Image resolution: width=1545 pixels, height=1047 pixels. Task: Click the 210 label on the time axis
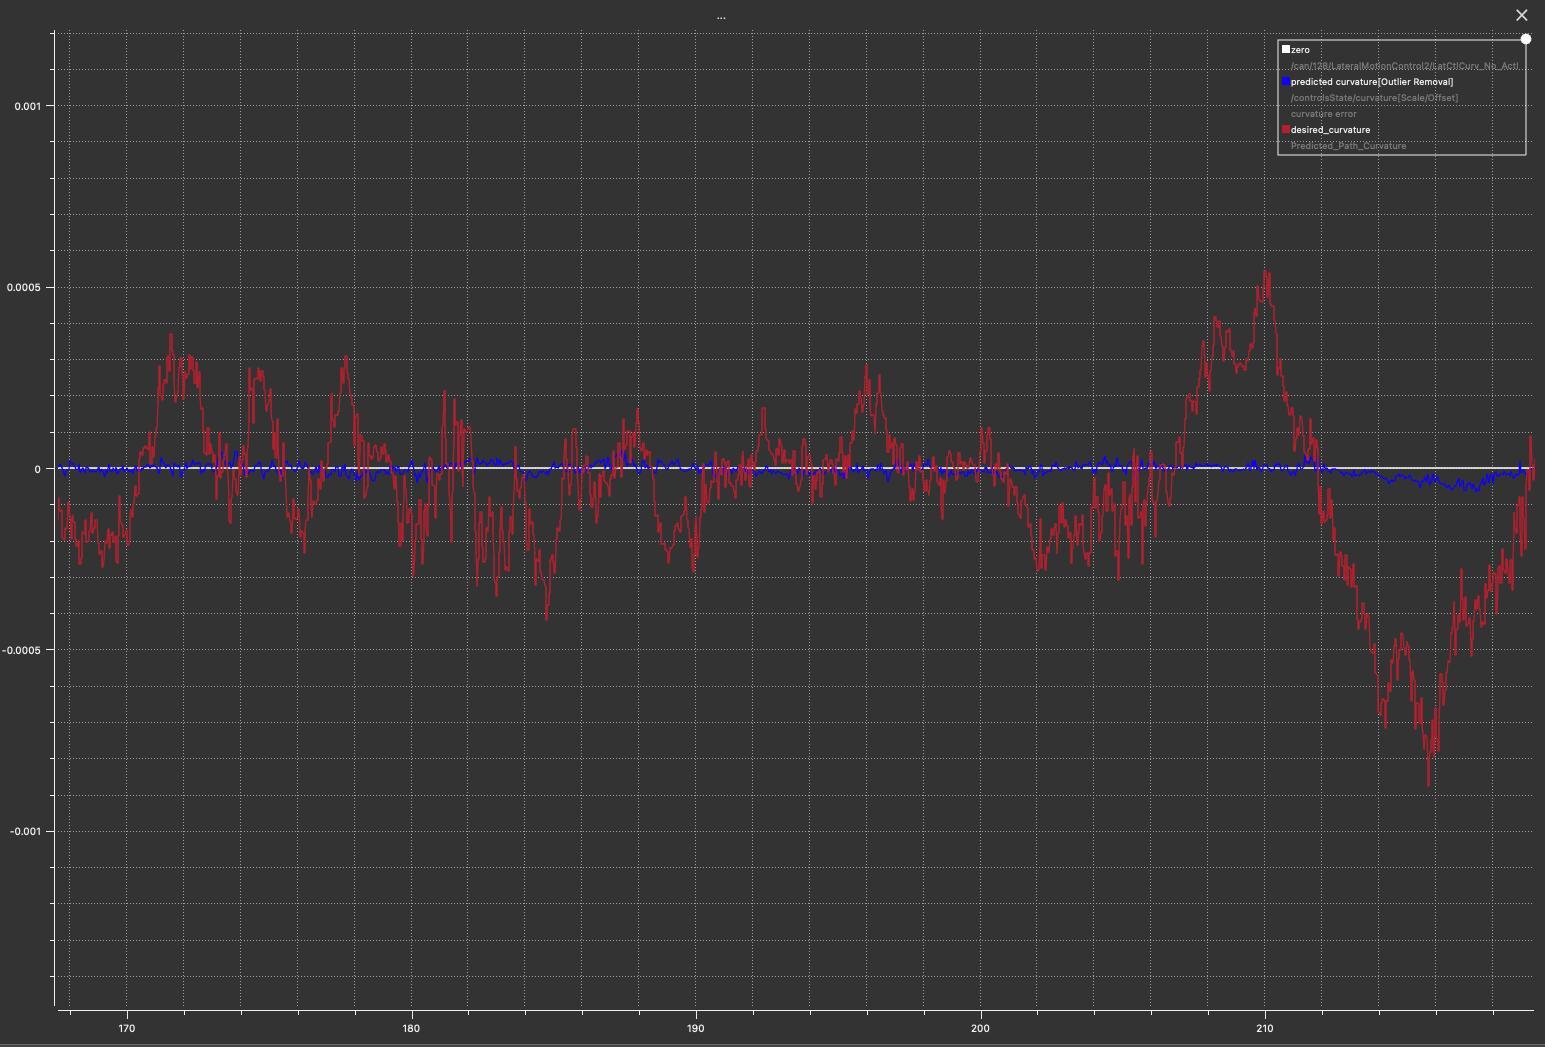click(1265, 1028)
